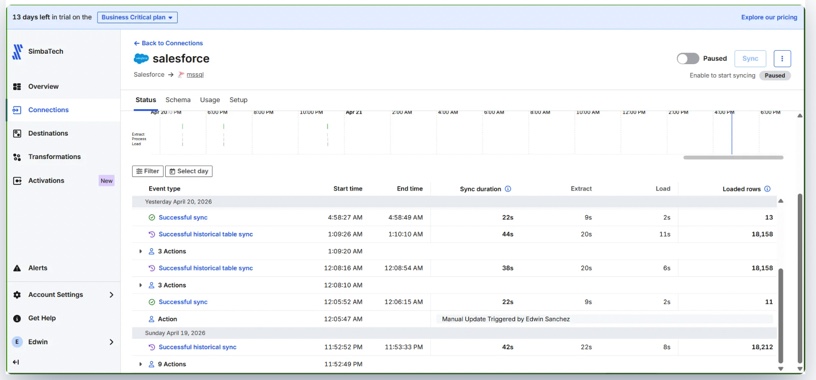Open the Overview dashboard icon
Image resolution: width=816 pixels, height=380 pixels.
(x=17, y=86)
